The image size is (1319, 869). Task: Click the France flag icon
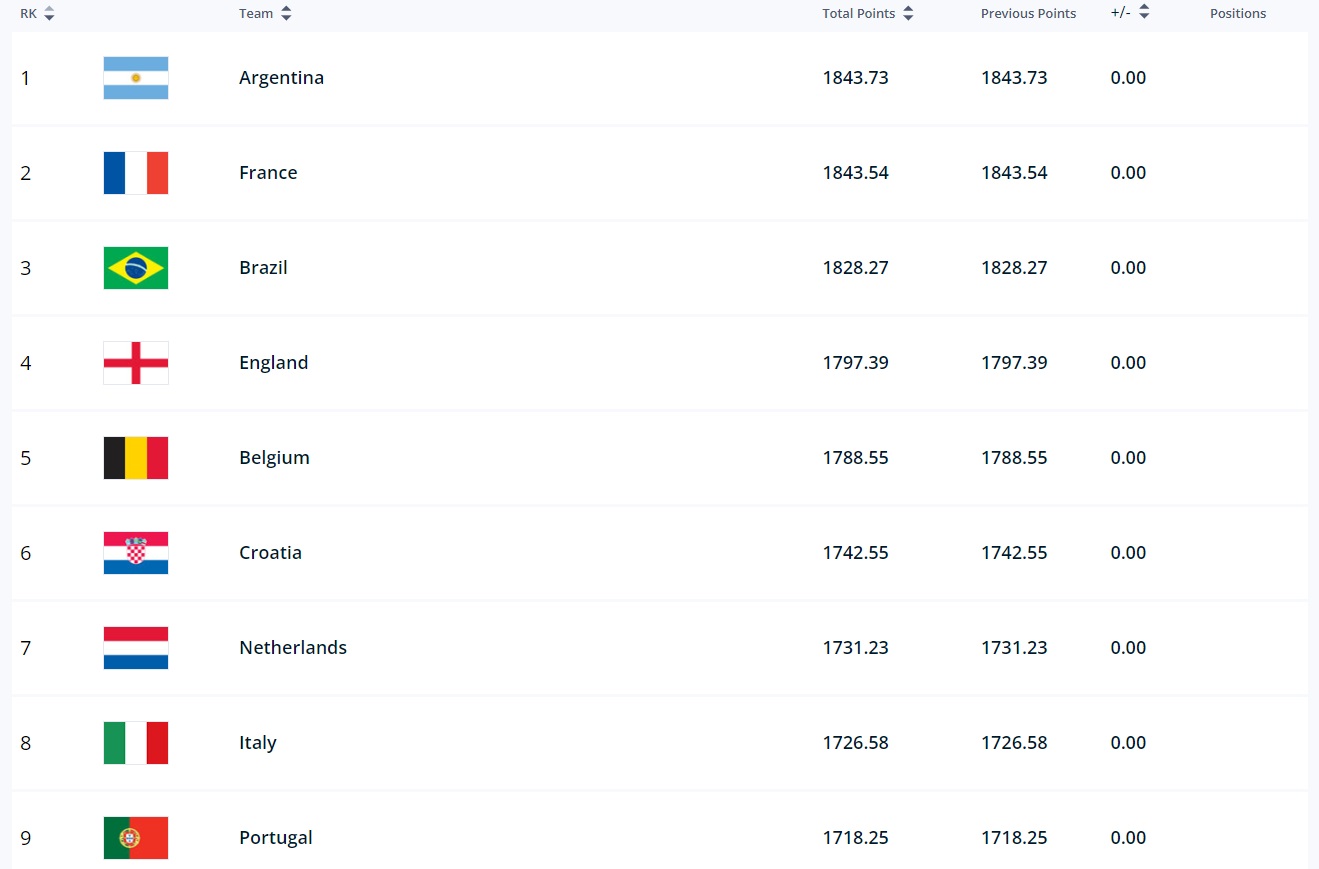click(x=135, y=172)
